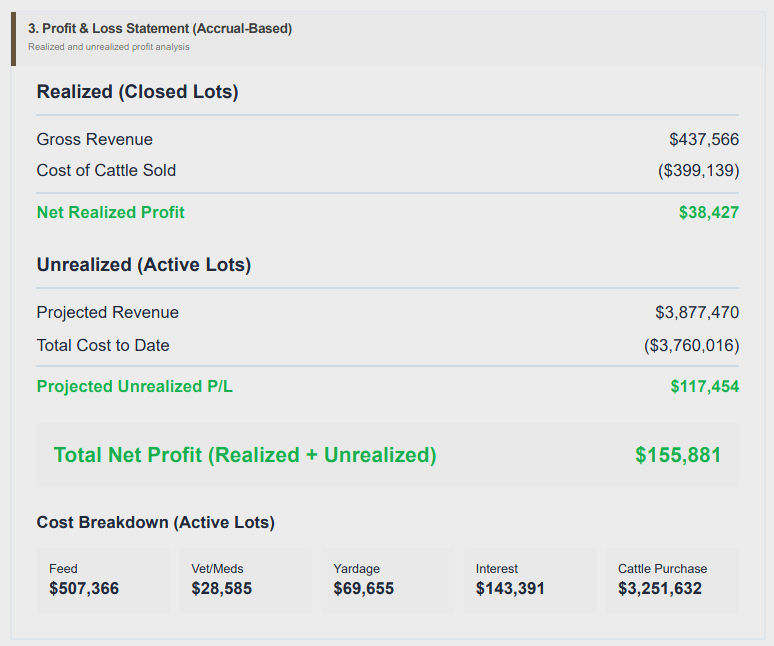Select the Yardage cost card
774x646 pixels.
pyautogui.click(x=387, y=580)
